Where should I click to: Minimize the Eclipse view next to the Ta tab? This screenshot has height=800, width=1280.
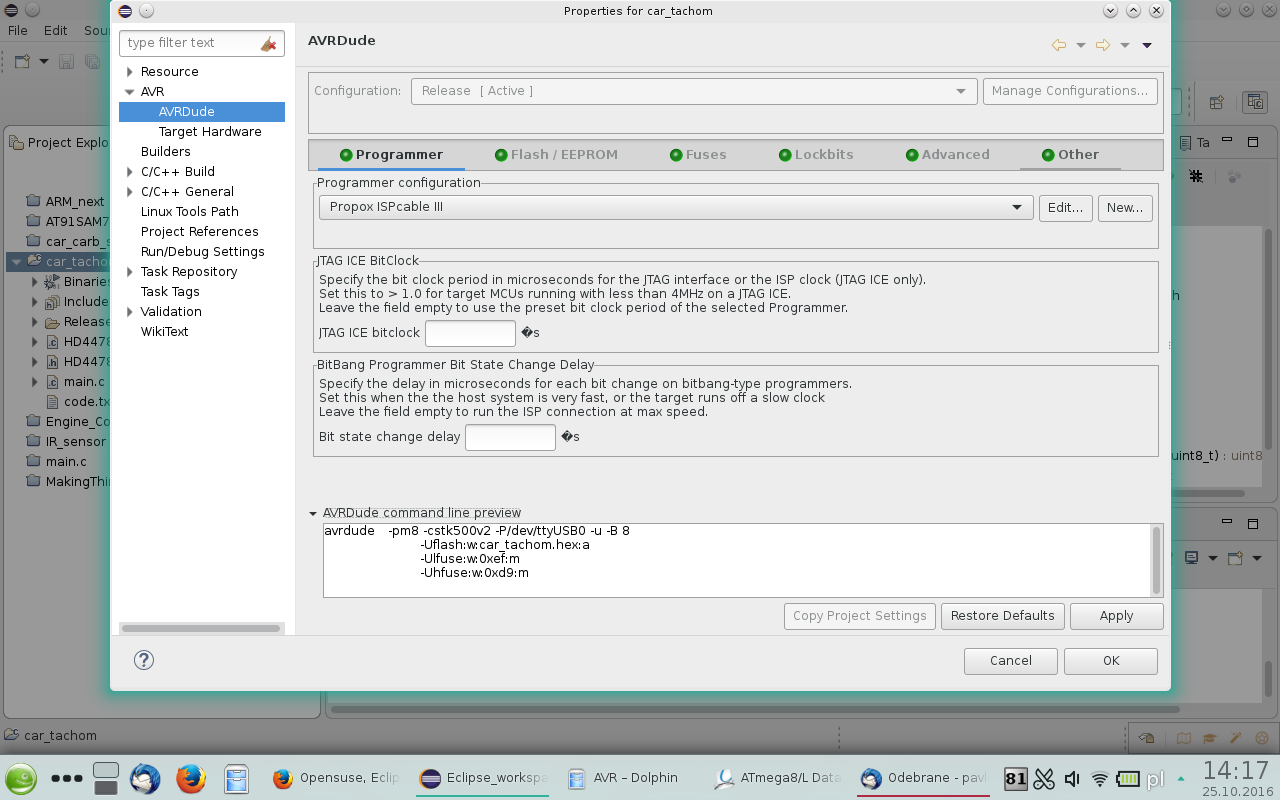1226,143
